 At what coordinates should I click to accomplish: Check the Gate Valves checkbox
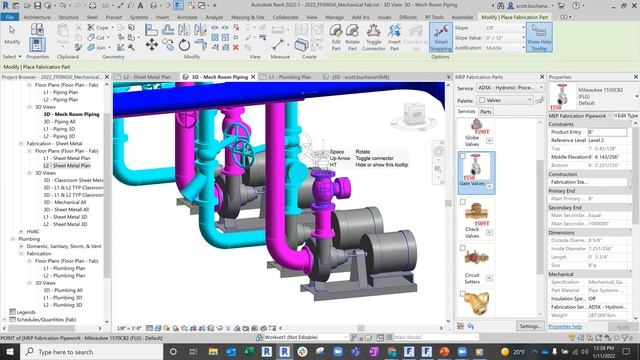462,156
